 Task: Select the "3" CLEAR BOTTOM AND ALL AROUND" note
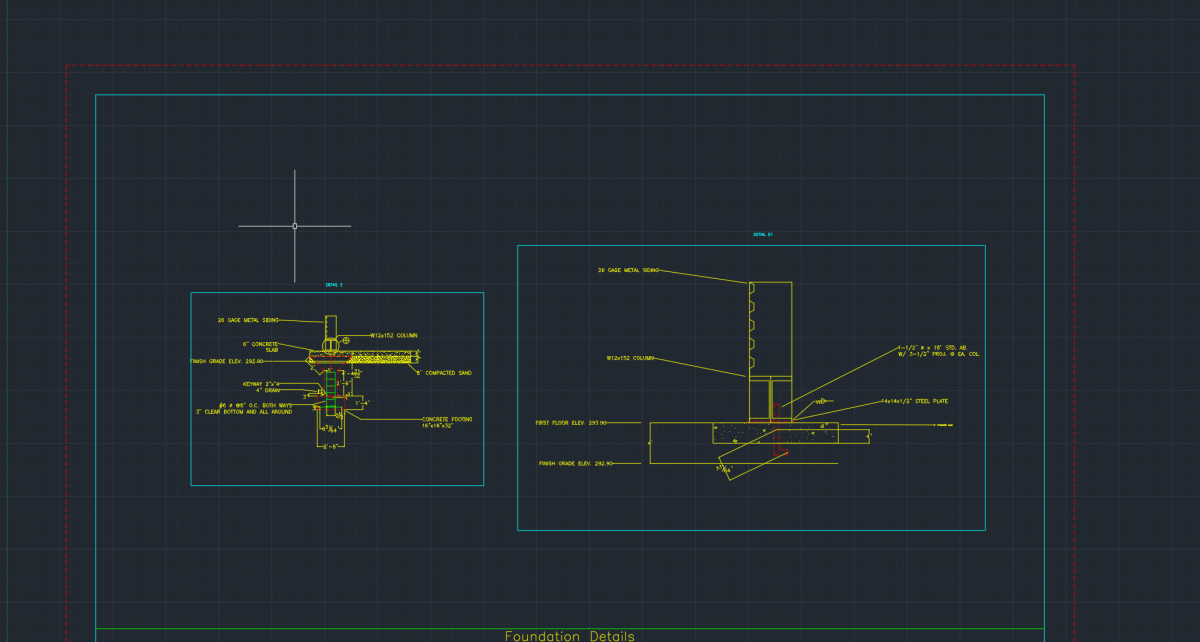[x=244, y=411]
